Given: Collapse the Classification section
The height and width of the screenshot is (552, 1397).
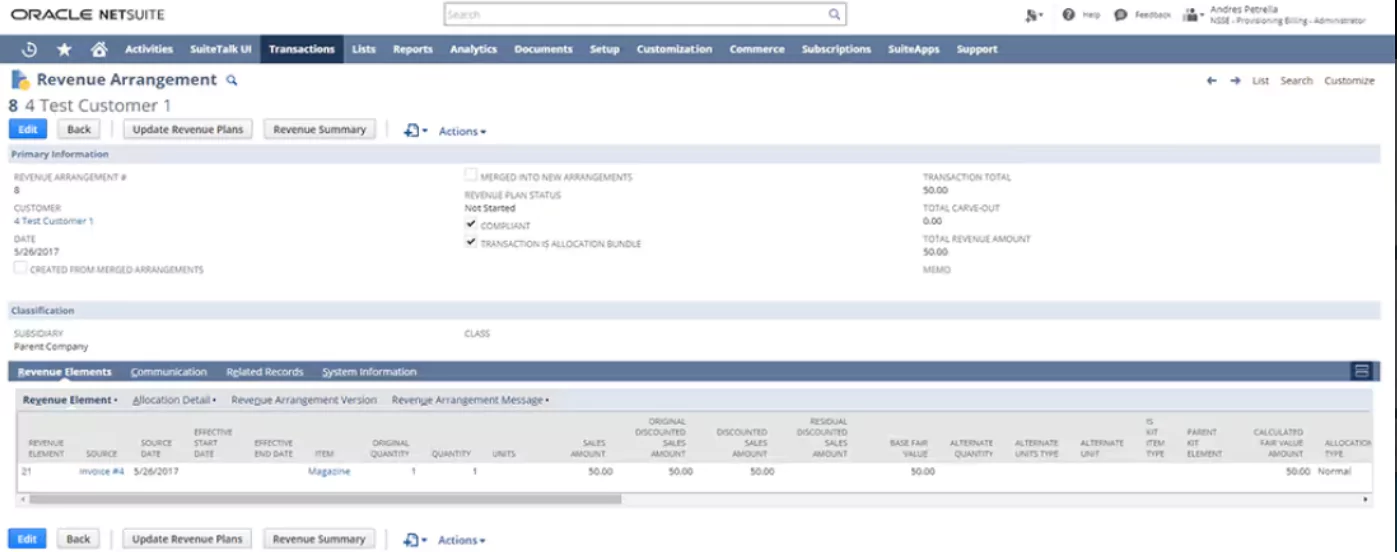Looking at the screenshot, I should (x=43, y=311).
